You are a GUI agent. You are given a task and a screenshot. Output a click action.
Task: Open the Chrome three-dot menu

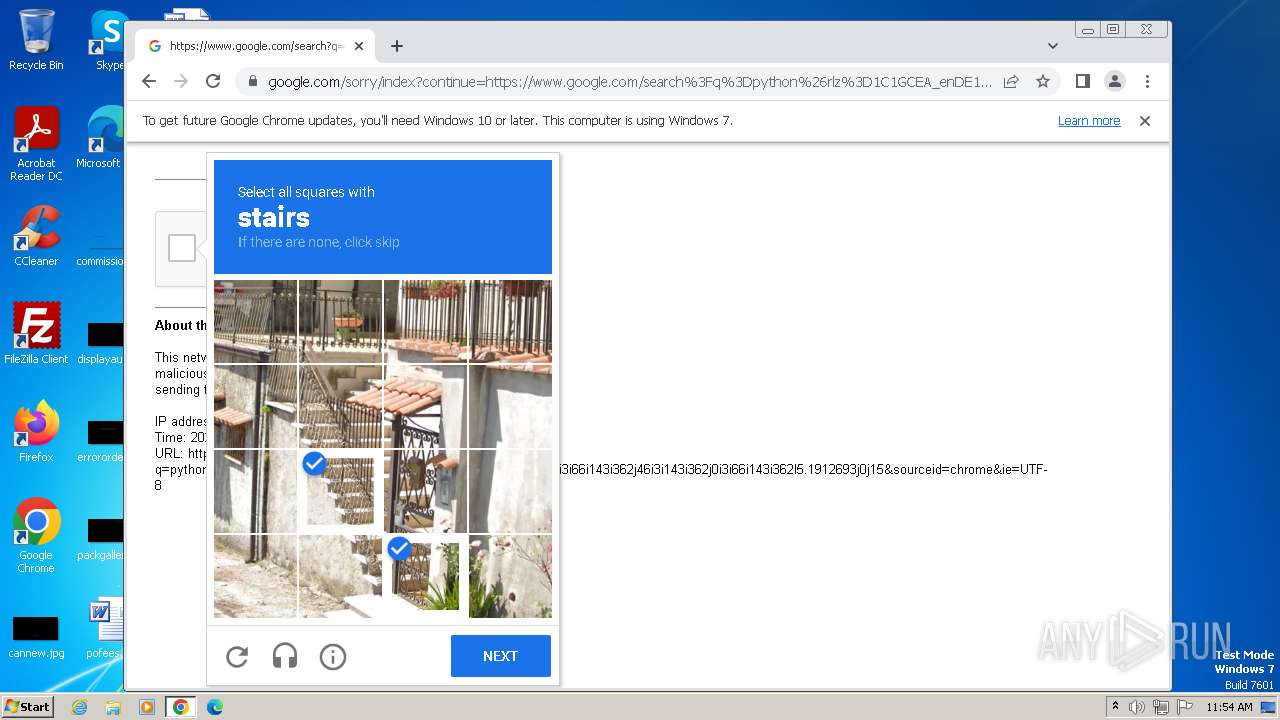click(x=1147, y=81)
